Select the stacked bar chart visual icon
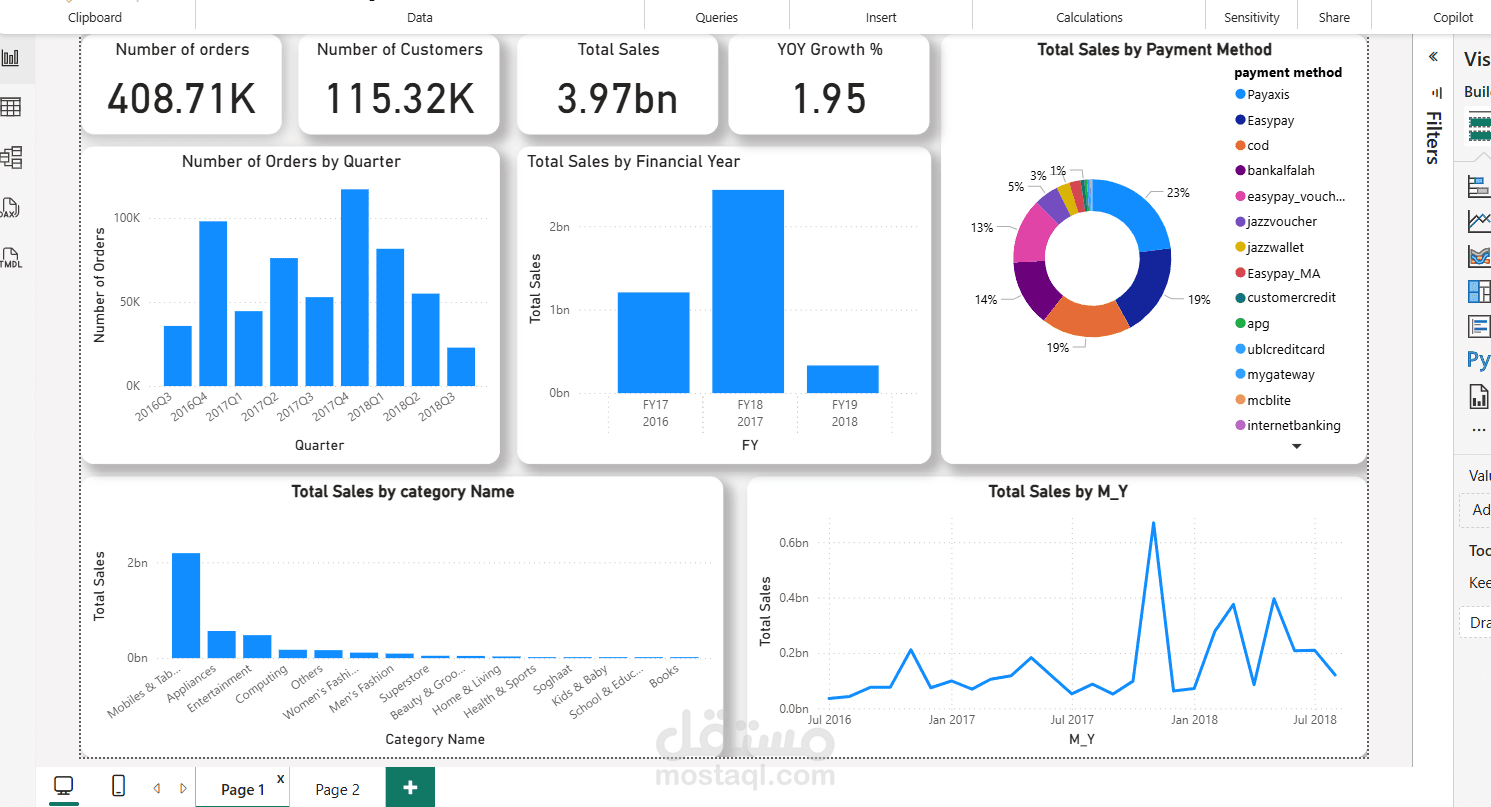Viewport: 1491px width, 807px height. pos(1477,186)
